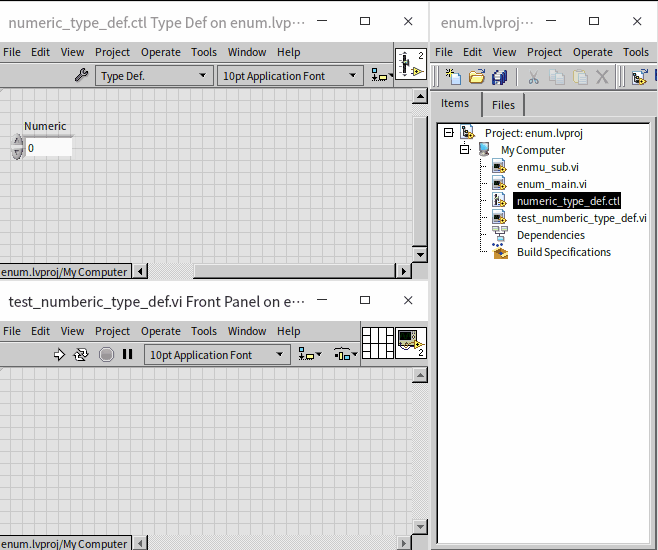Image resolution: width=658 pixels, height=550 pixels.
Task: Click the type def control icon thumbnail
Action: [410, 64]
